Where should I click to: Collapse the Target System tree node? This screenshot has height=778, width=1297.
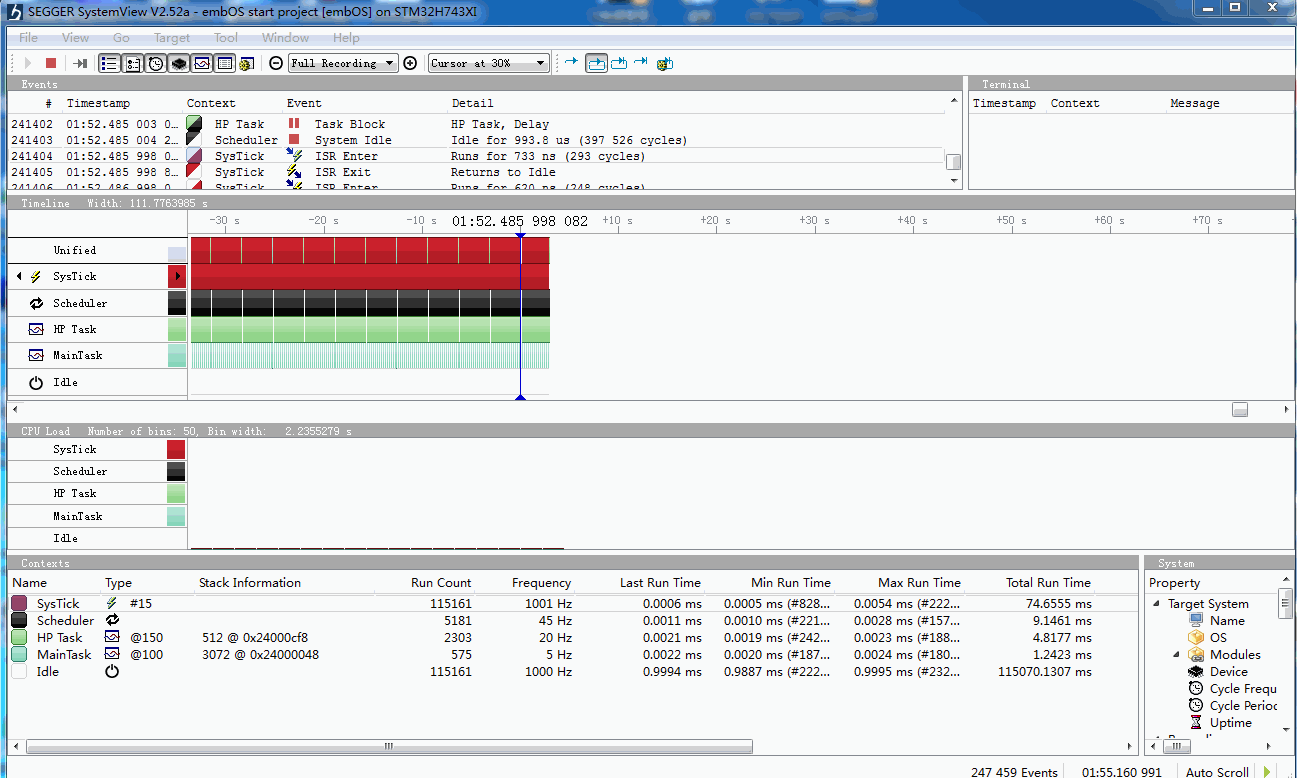(1157, 604)
